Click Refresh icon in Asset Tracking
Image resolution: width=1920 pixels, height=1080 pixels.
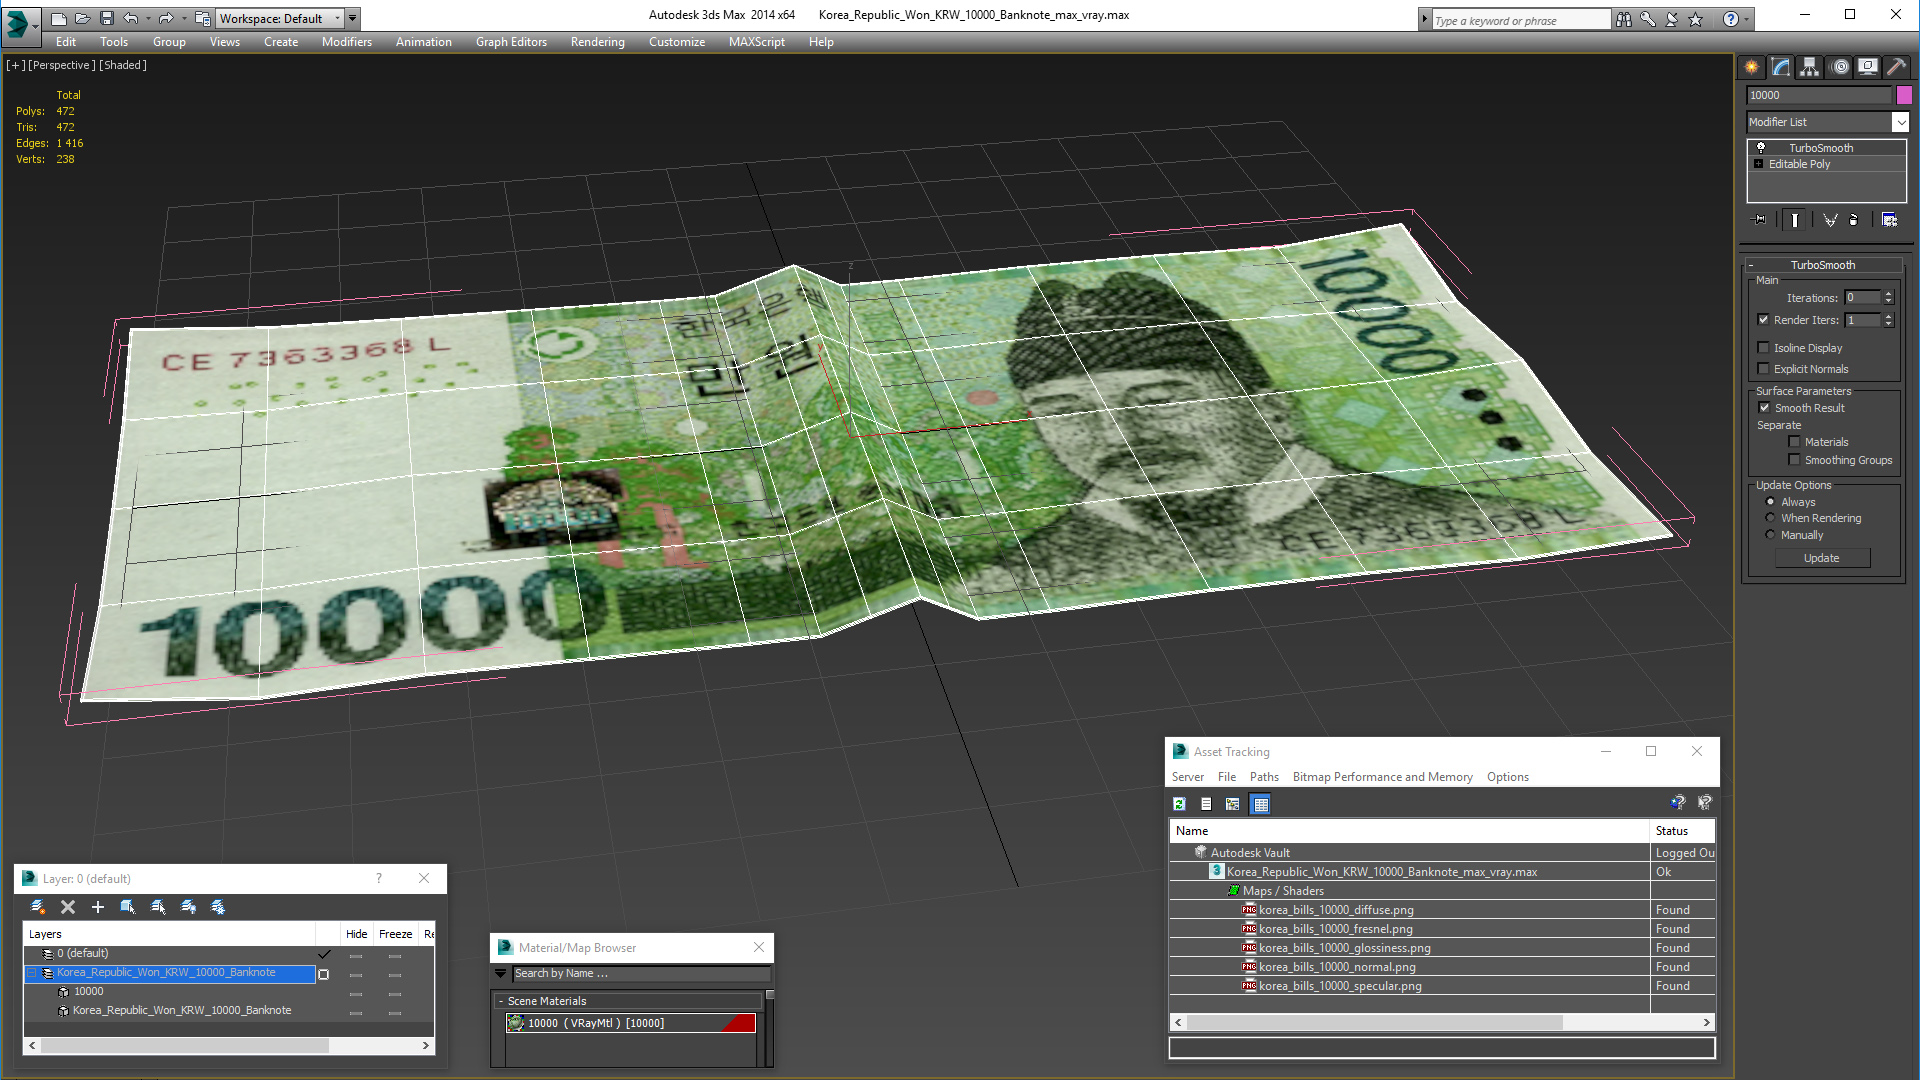click(x=1180, y=804)
